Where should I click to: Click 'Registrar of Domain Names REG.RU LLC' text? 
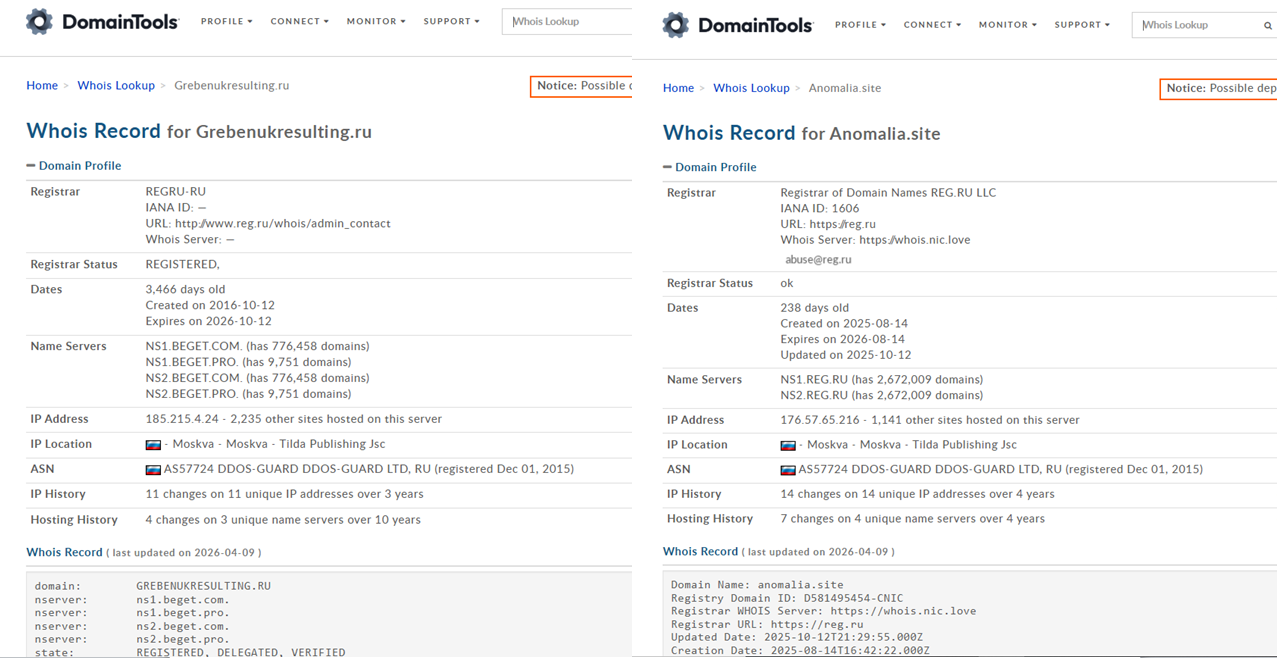click(888, 193)
